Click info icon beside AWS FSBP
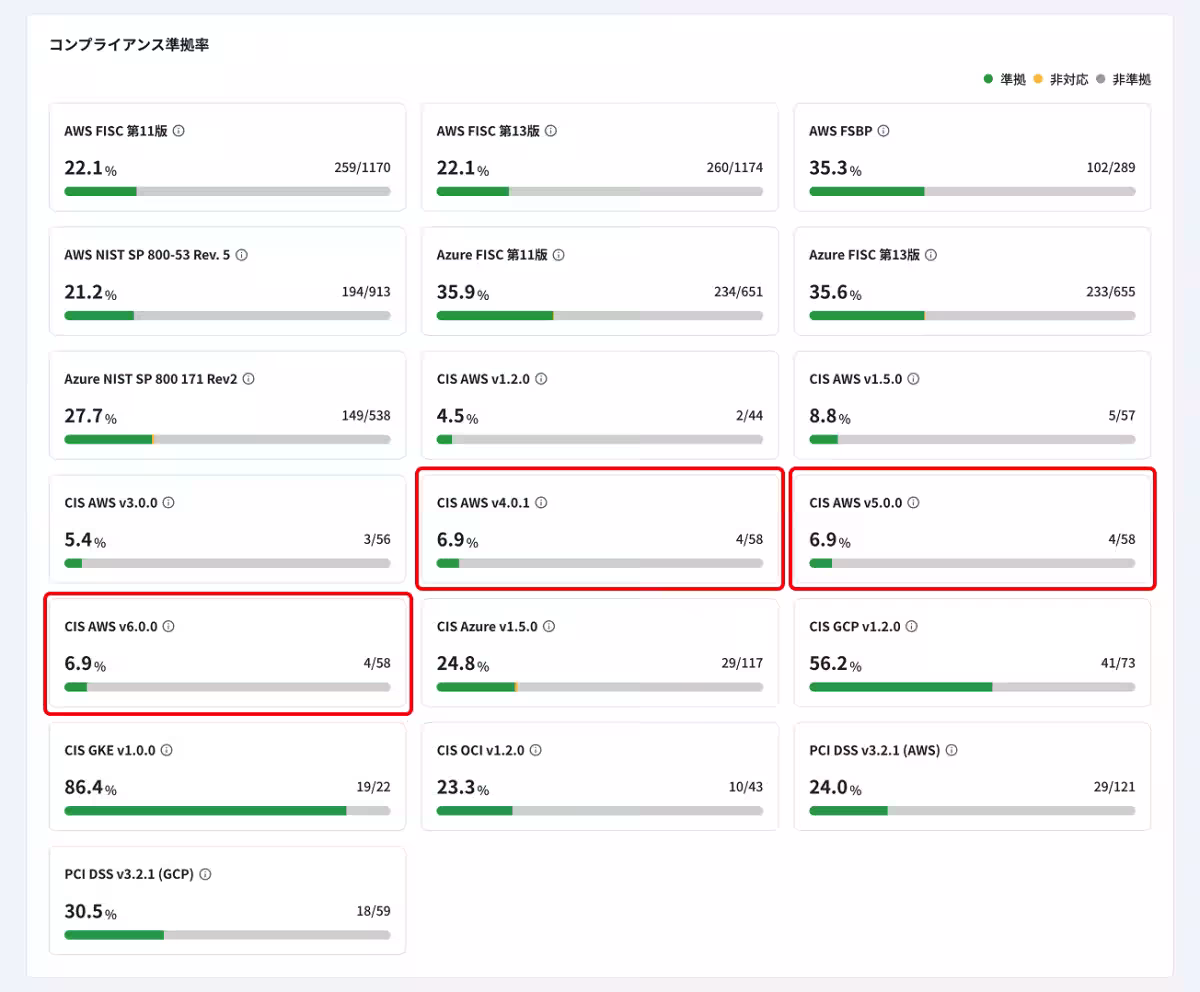The height and width of the screenshot is (992, 1200). (883, 131)
